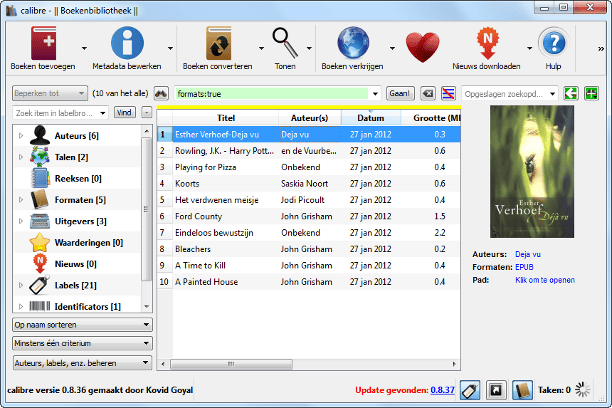This screenshot has height=408, width=612.
Task: Click the Gaan! search button
Action: click(x=400, y=93)
